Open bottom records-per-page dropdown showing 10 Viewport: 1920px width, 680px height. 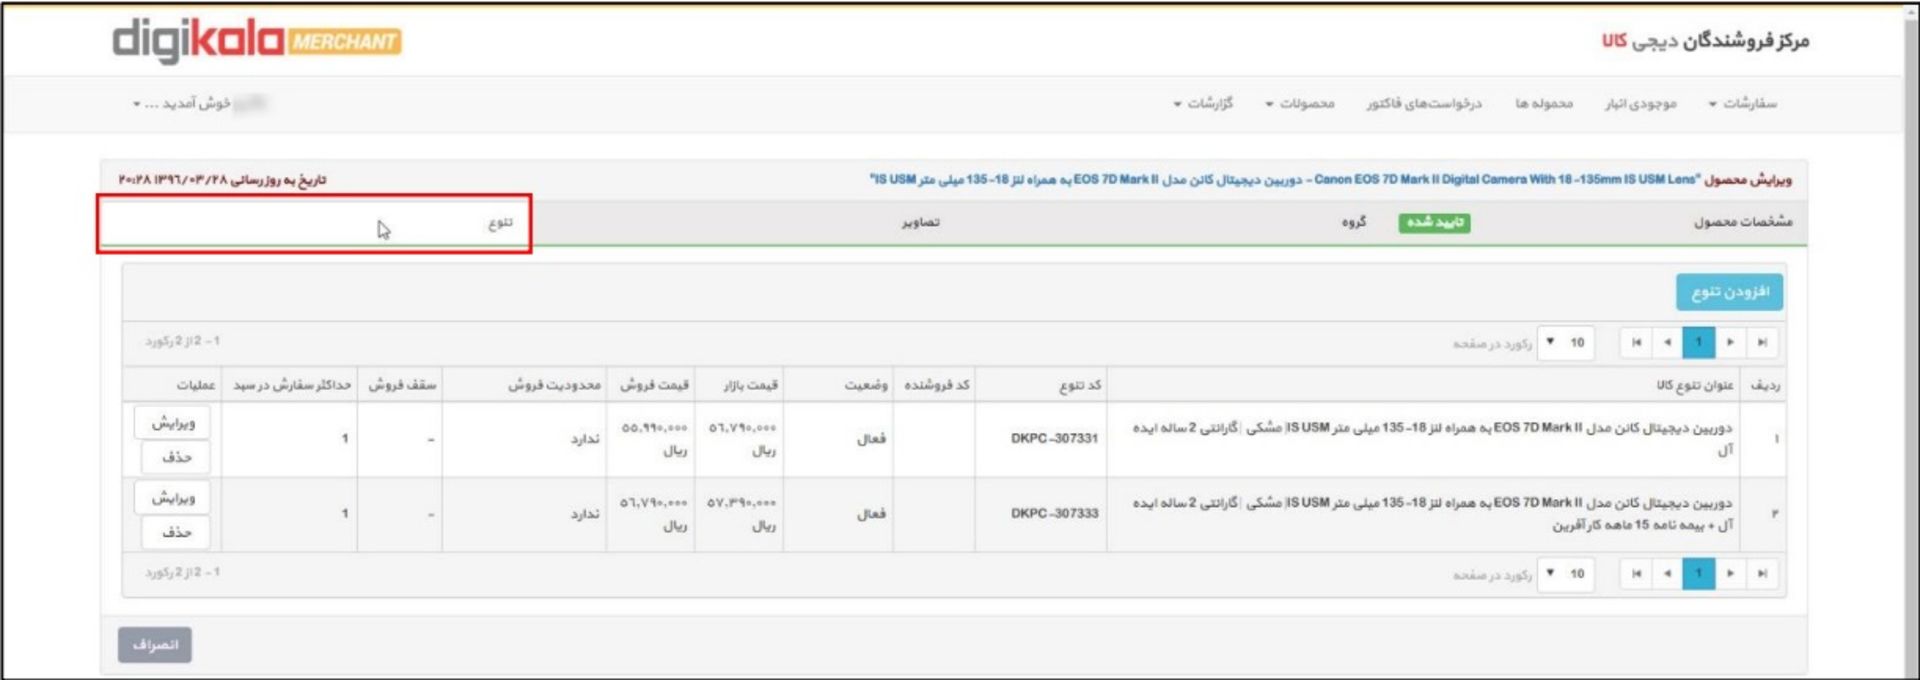(x=1565, y=573)
